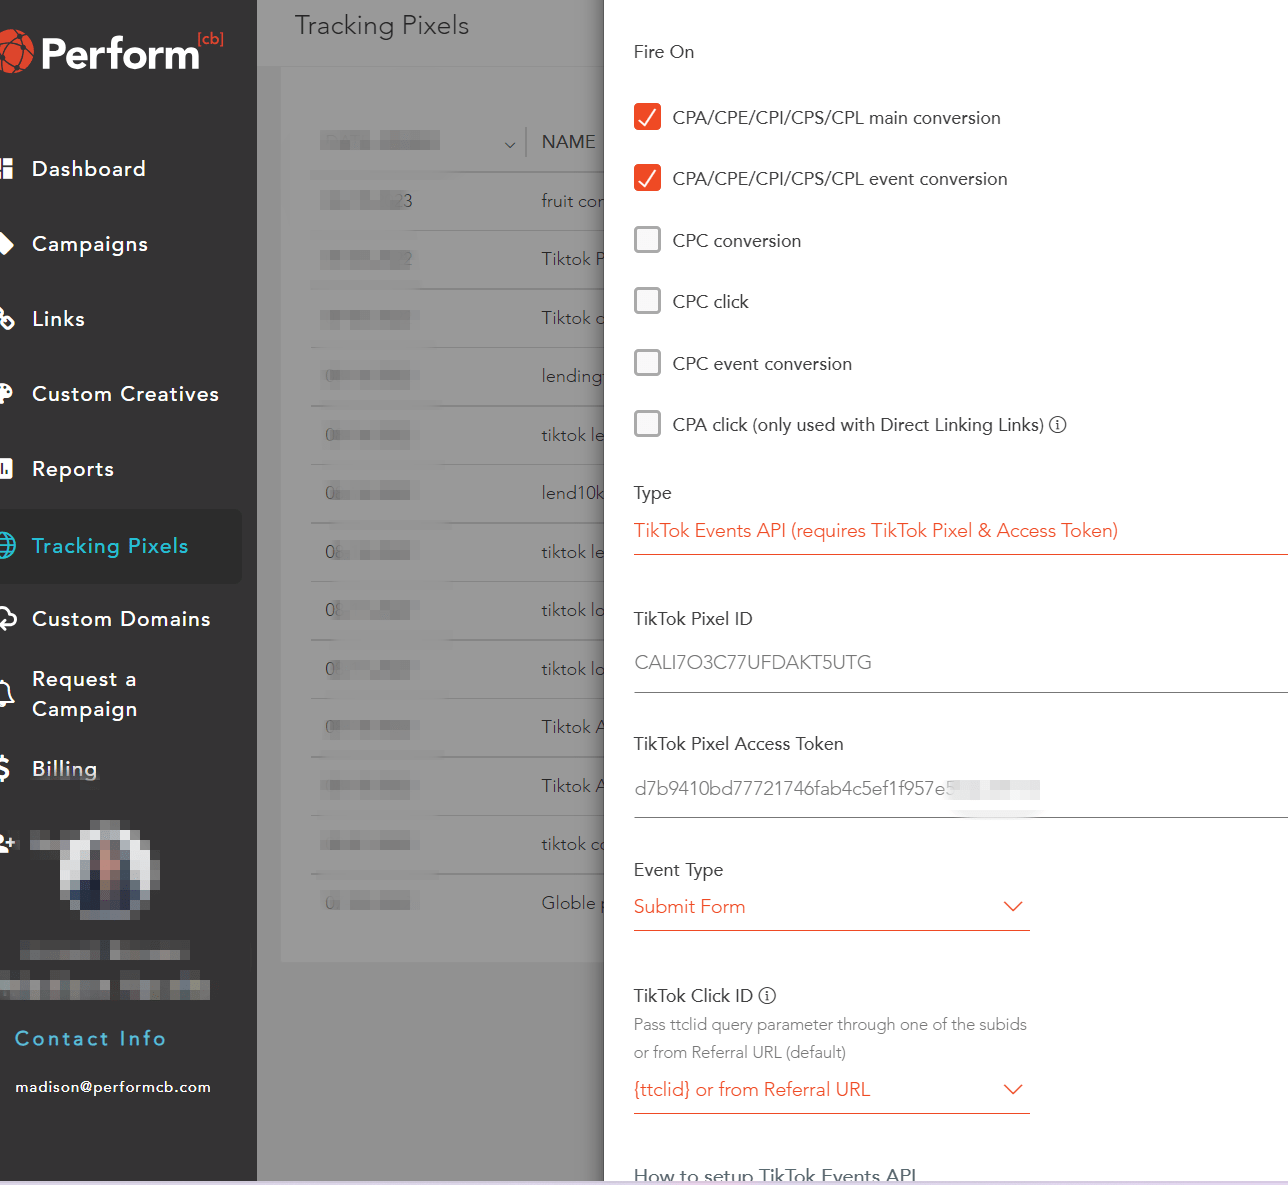Click the Tracking Pixels globe icon
Screen dimensions: 1288x1185
[6, 545]
